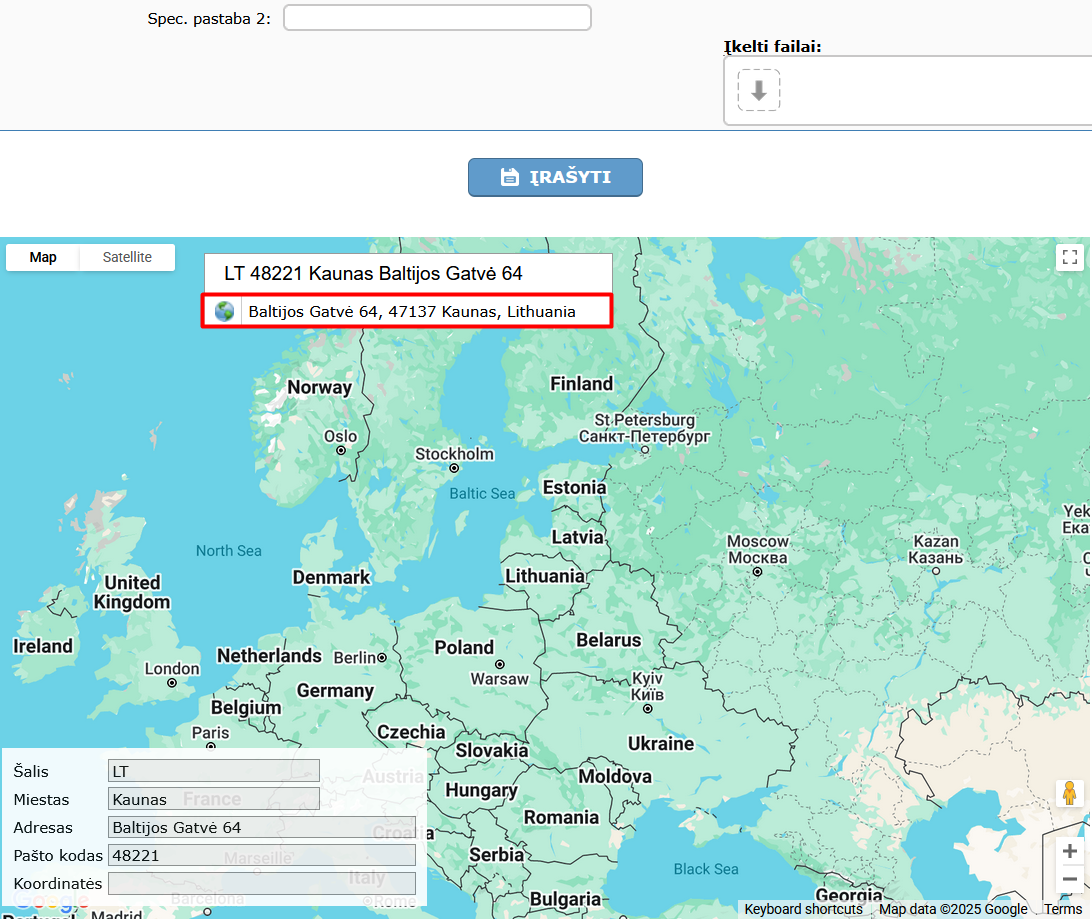The height and width of the screenshot is (921, 1092).
Task: Switch to Map view tab
Action: pos(42,257)
